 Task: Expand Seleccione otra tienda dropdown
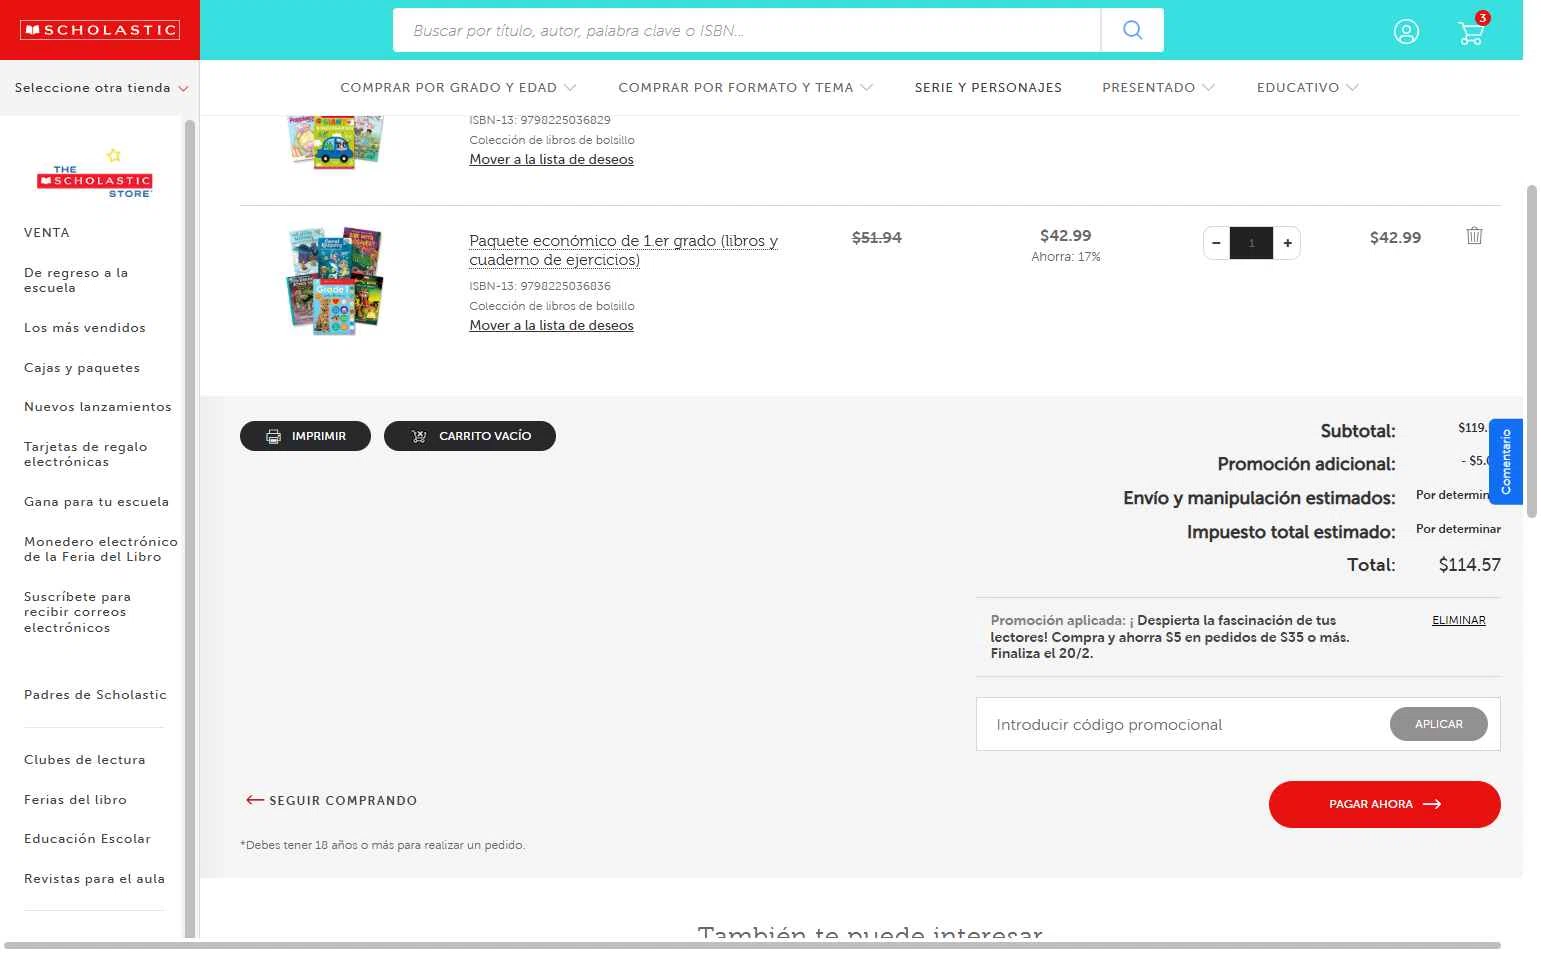101,88
